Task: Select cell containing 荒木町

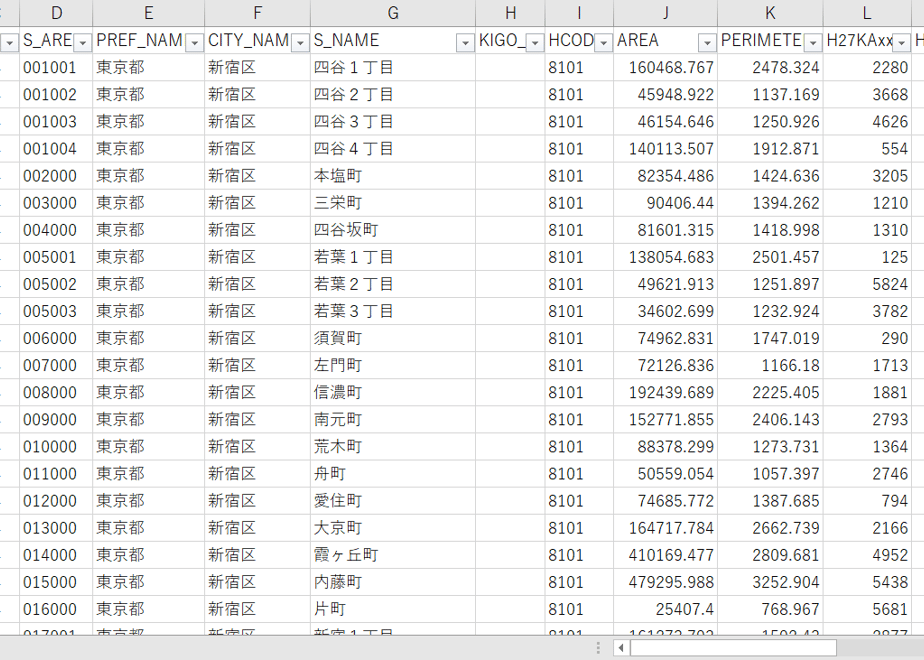Action: coord(393,447)
